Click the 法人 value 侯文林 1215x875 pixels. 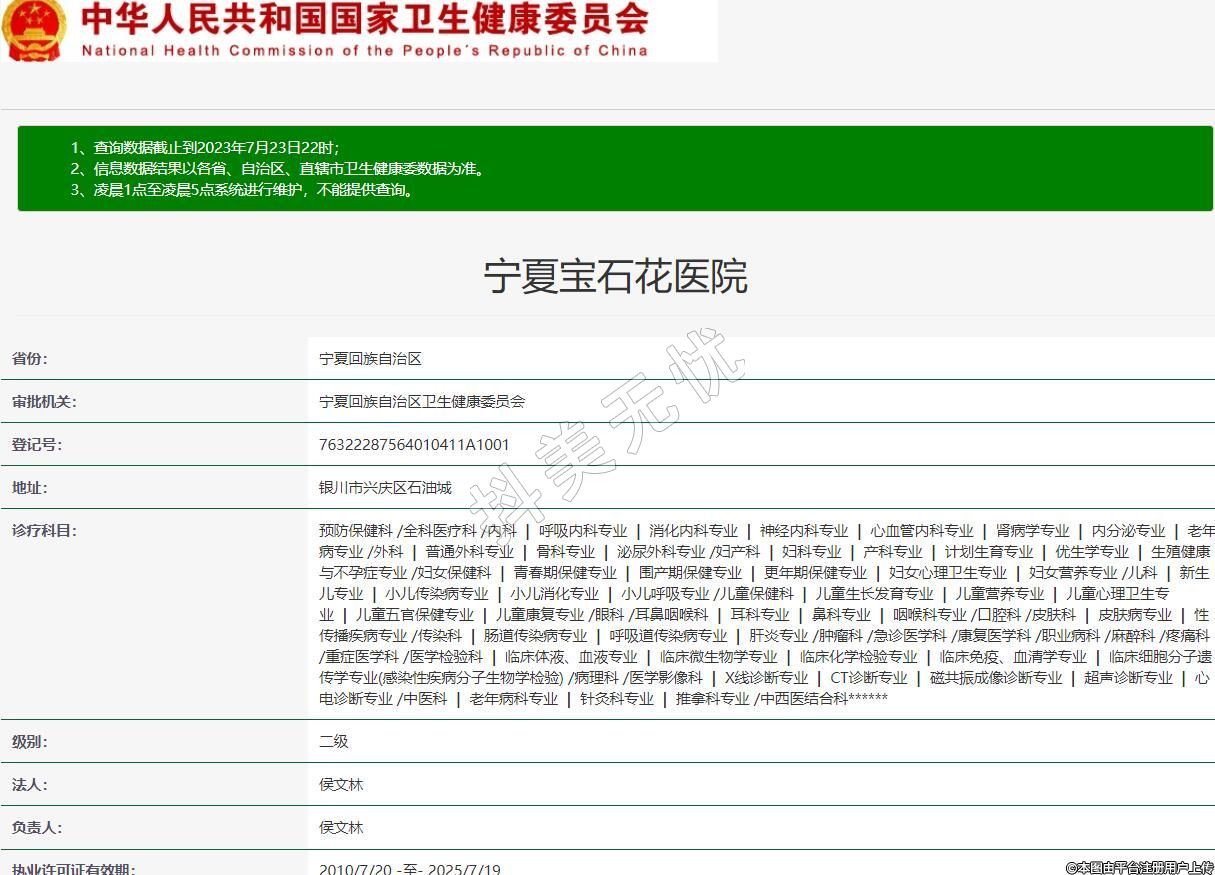click(341, 785)
